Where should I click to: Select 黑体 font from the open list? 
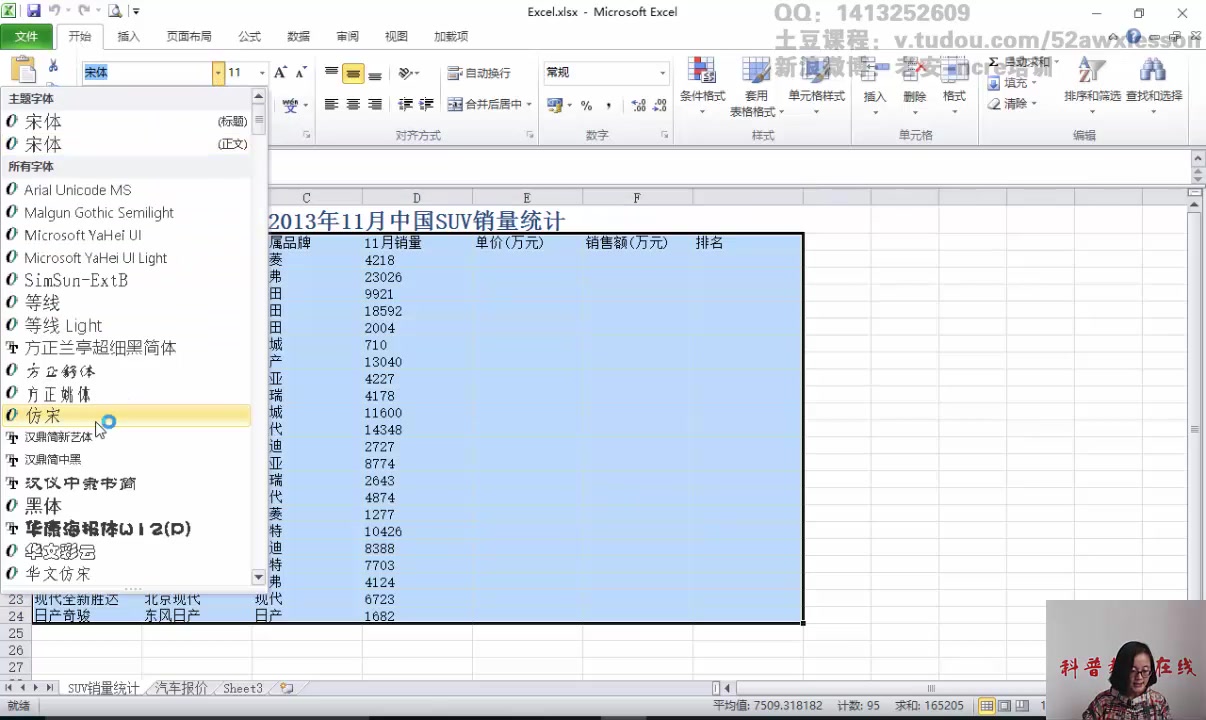click(x=42, y=506)
